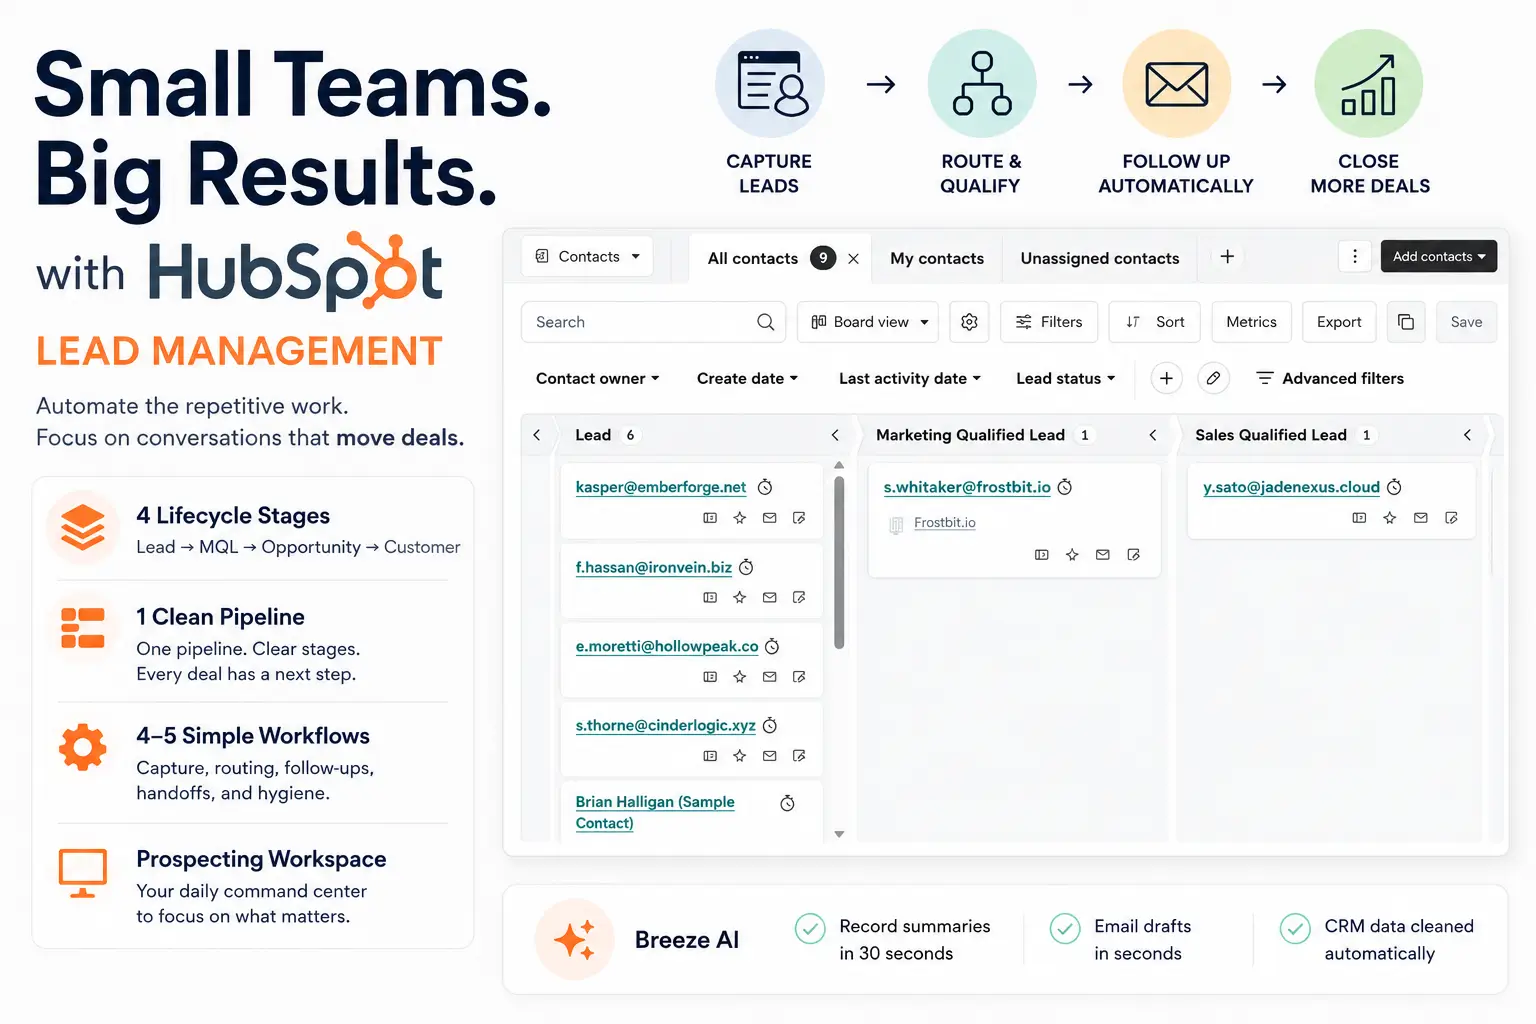Open the three-dot more options menu
The height and width of the screenshot is (1024, 1536).
coord(1355,257)
